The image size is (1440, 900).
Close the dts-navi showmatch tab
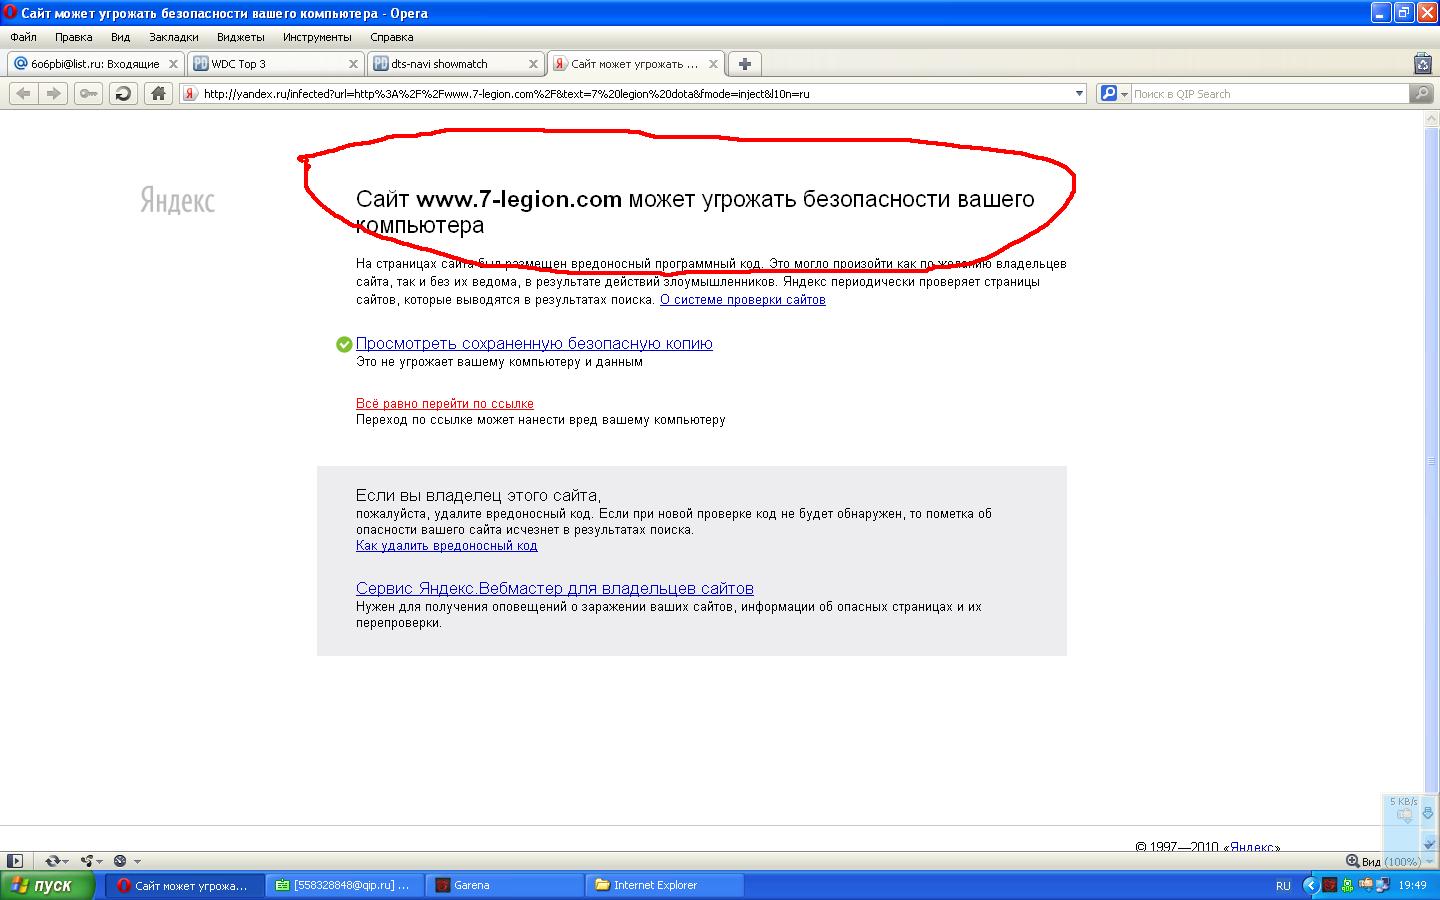pyautogui.click(x=533, y=64)
